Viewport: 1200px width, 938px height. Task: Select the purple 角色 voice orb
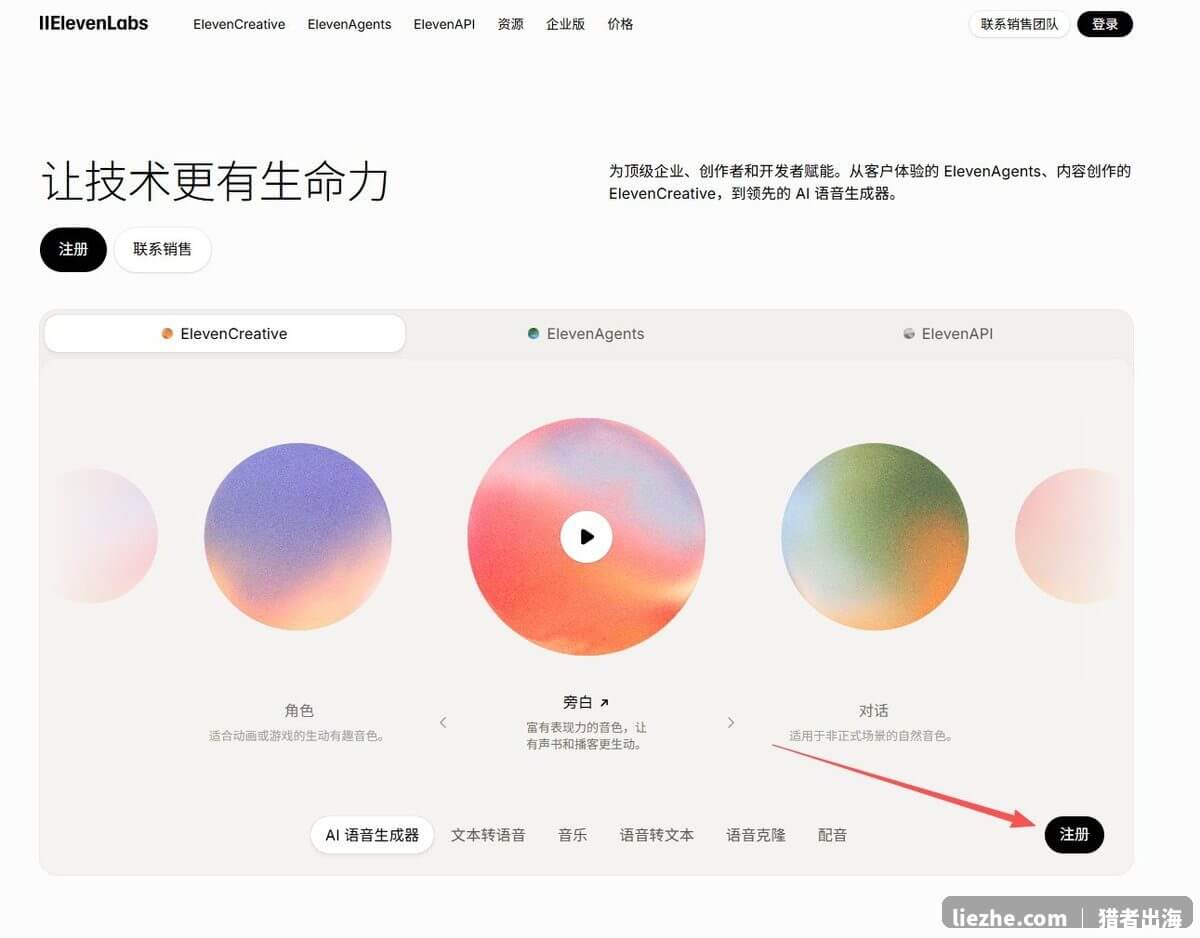click(x=298, y=536)
